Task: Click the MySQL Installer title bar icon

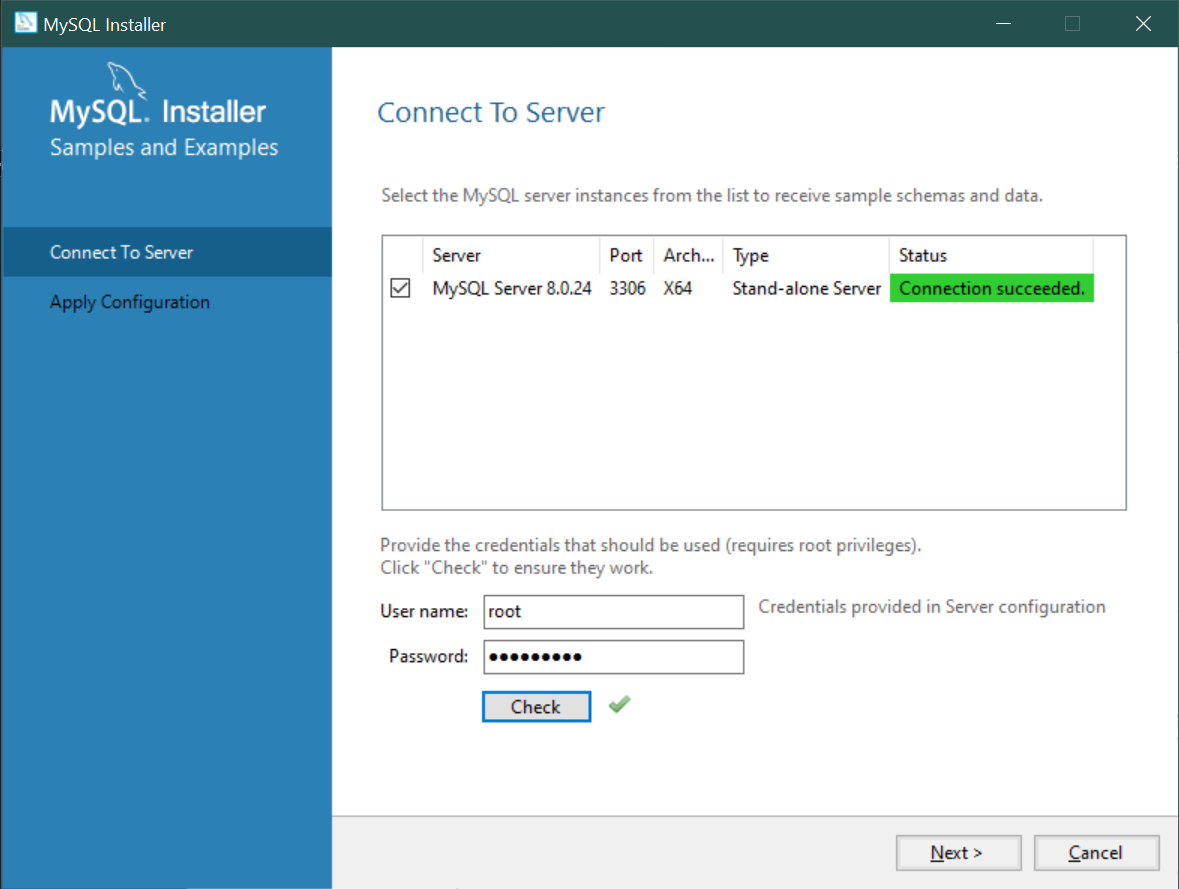Action: (x=25, y=23)
